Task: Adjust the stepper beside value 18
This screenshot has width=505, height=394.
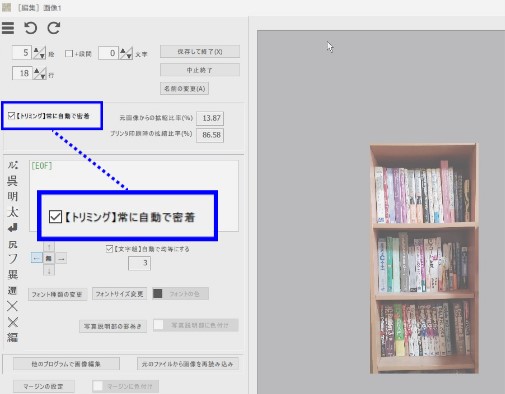Action: click(40, 73)
